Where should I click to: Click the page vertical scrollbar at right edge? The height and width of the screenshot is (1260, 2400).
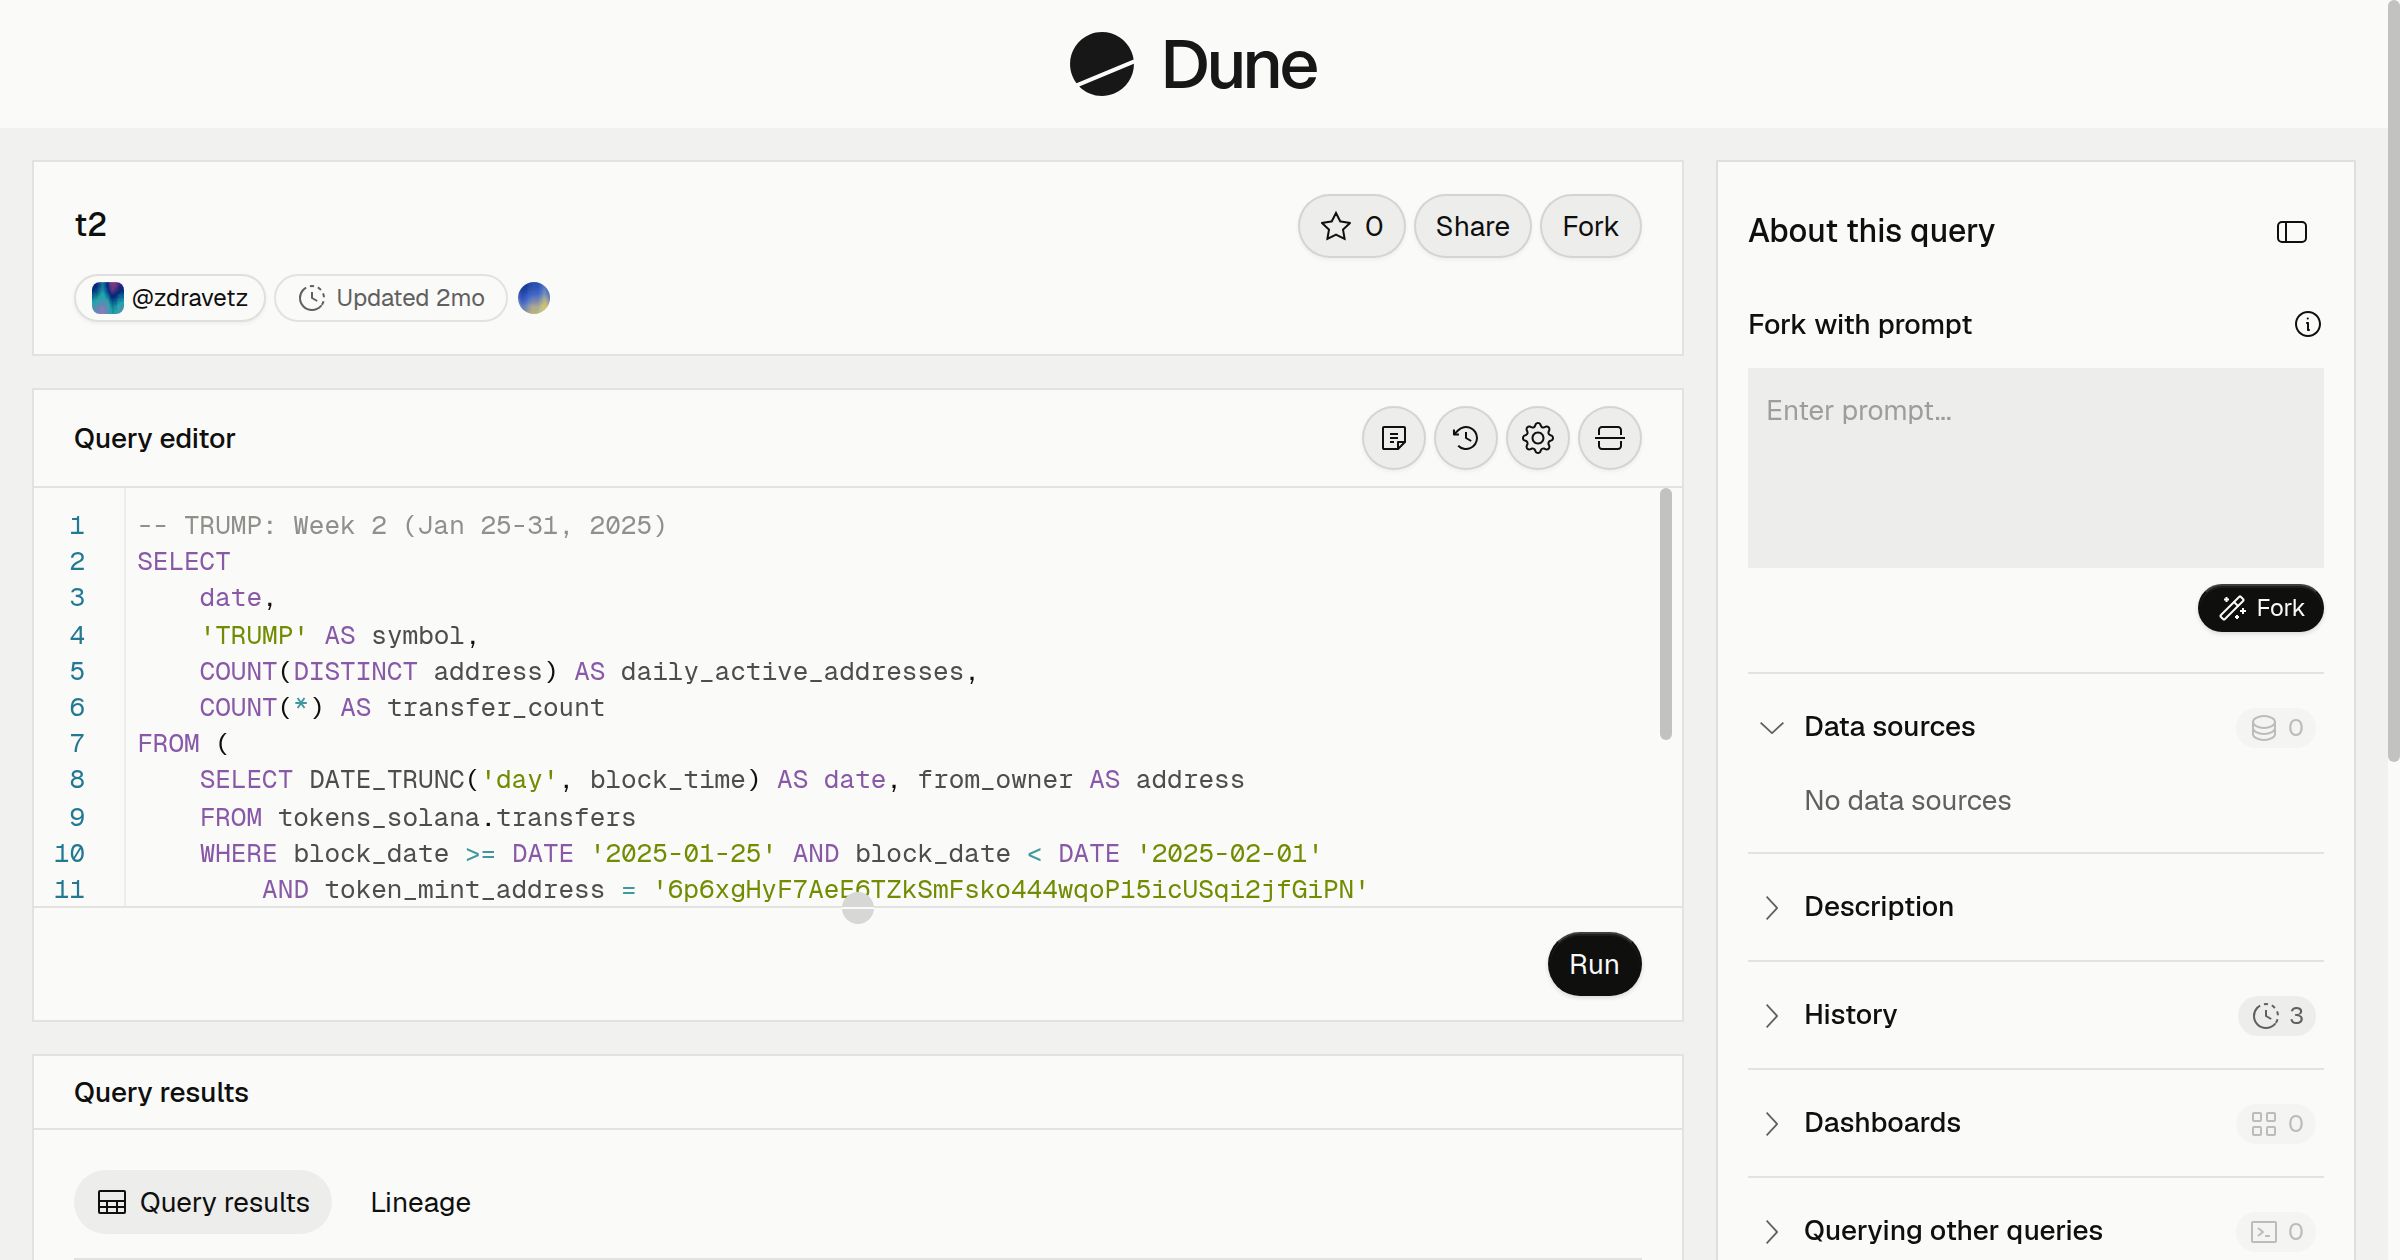2393,380
